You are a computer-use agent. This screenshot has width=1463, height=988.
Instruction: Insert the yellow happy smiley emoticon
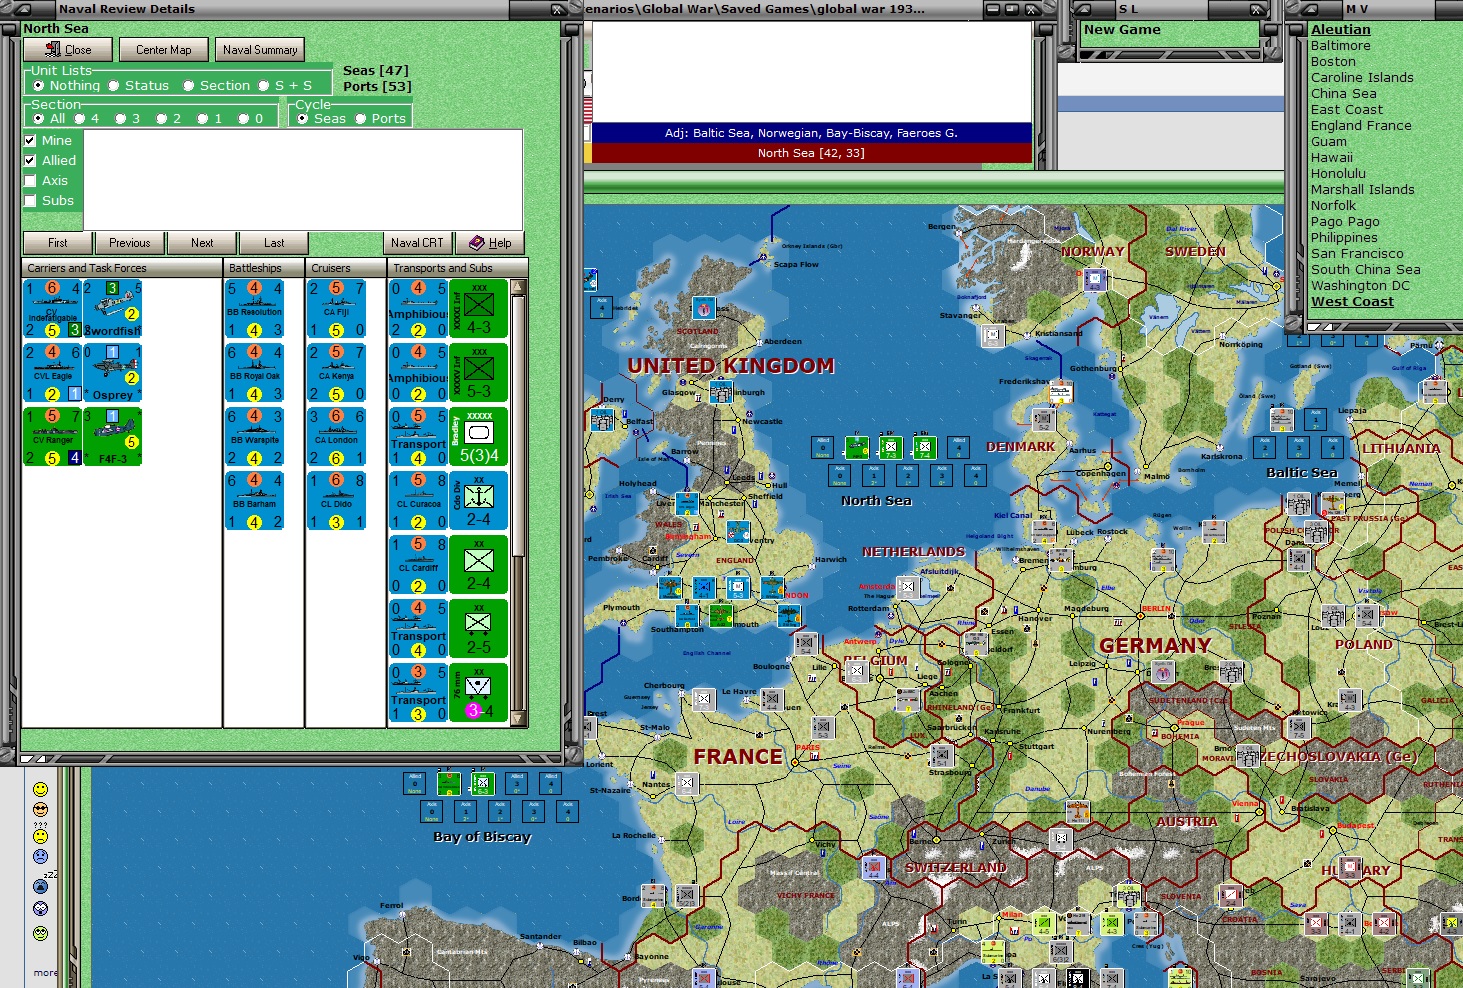[40, 789]
